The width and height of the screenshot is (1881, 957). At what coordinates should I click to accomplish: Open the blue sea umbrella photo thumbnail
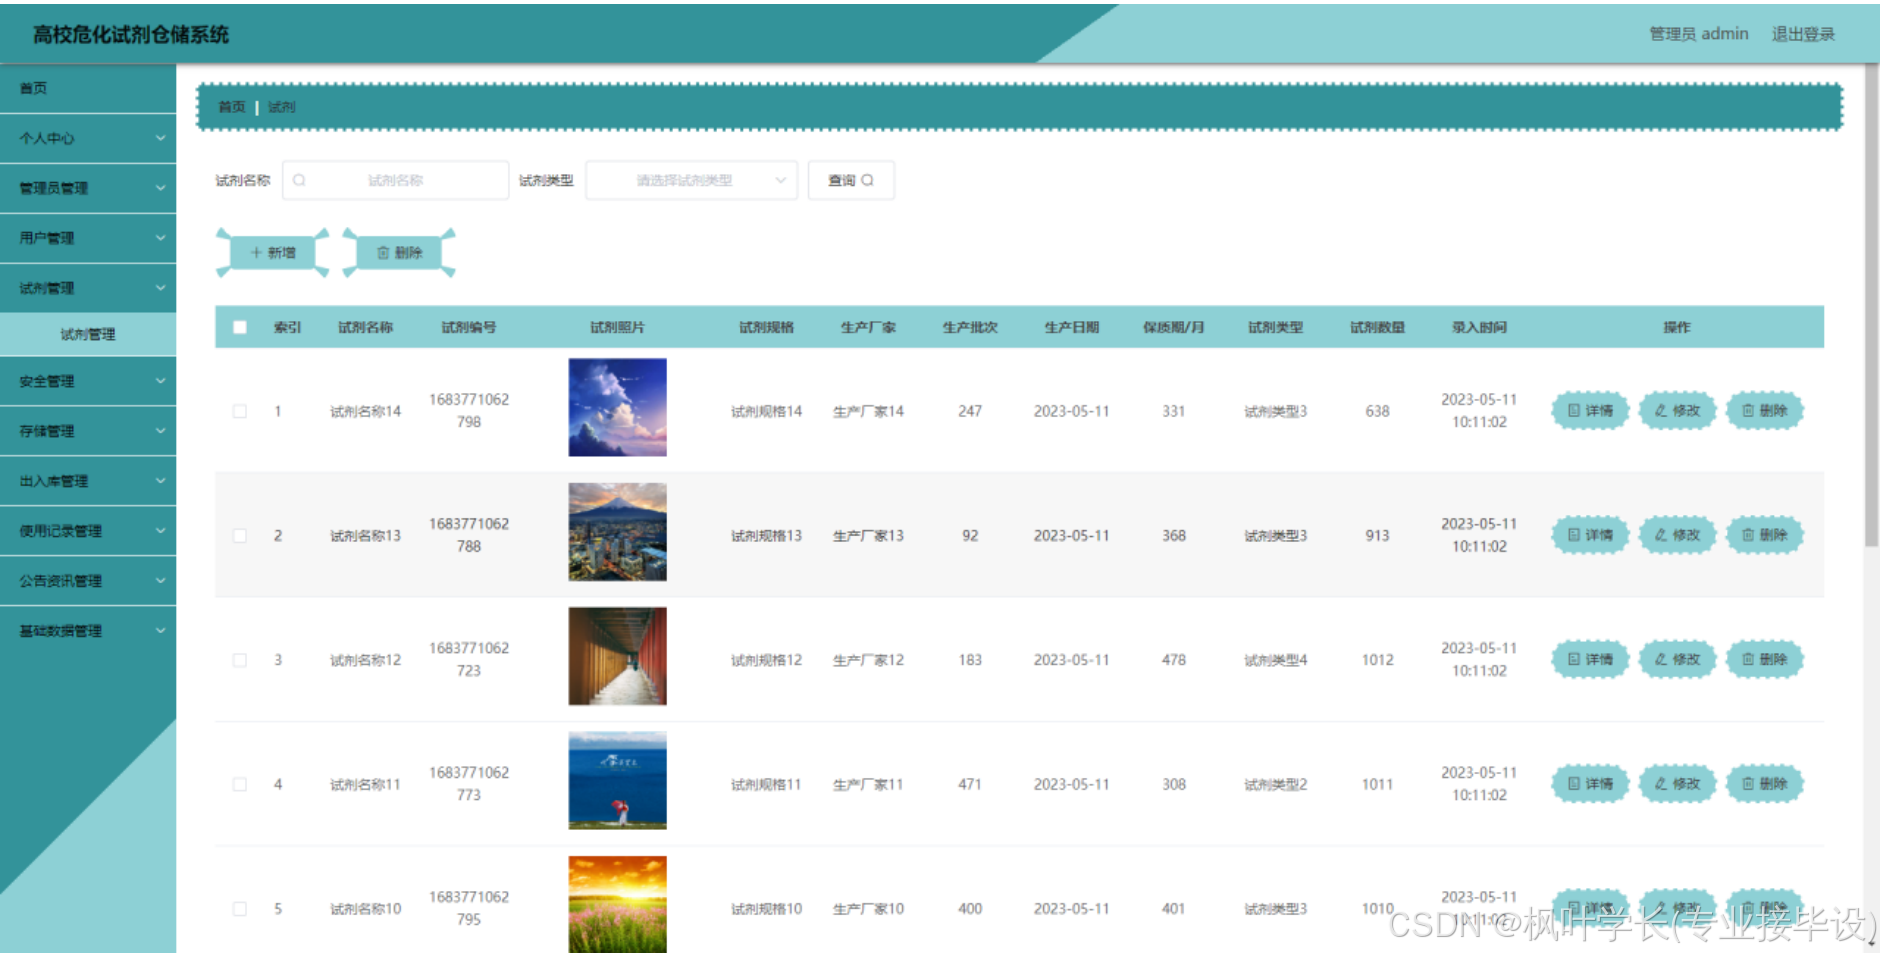pyautogui.click(x=617, y=781)
